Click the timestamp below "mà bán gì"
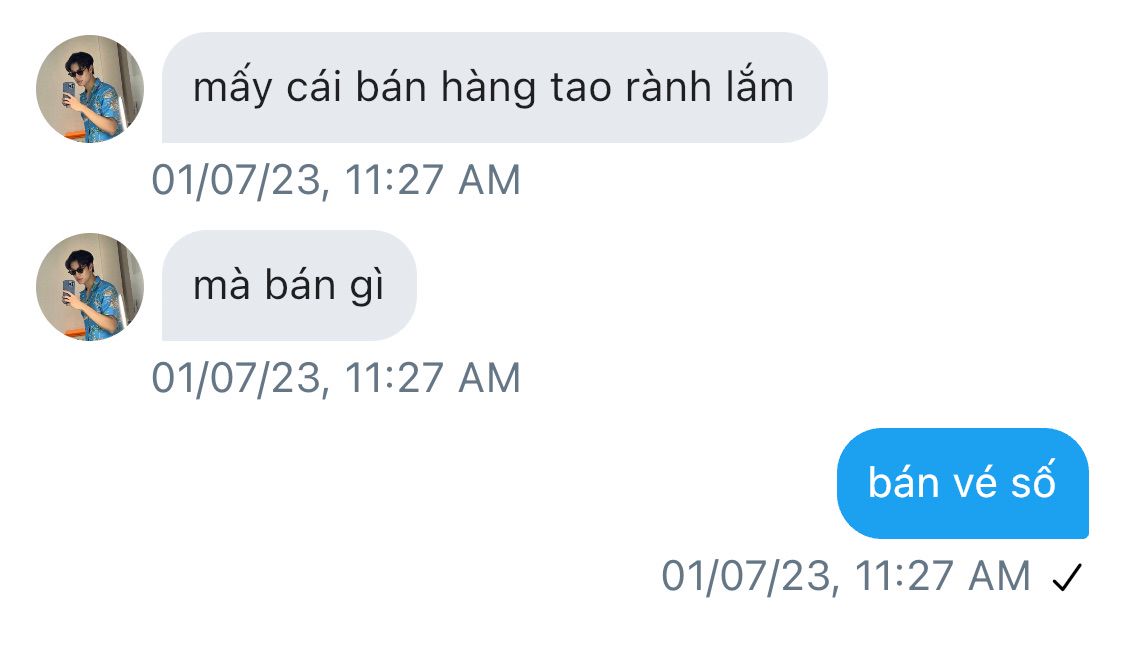Screen dimensions: 1125x669 coord(336,378)
